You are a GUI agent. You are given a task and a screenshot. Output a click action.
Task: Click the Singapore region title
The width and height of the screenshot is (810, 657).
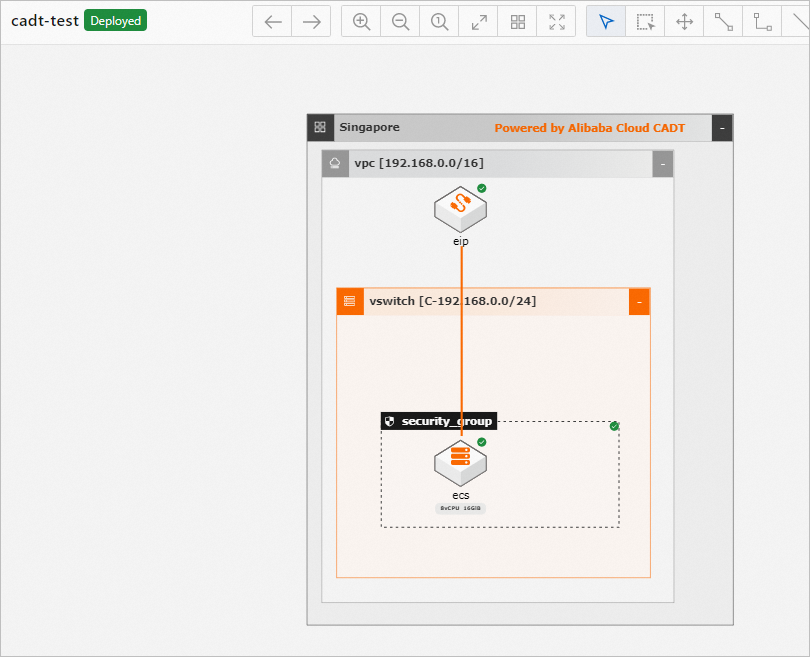coord(369,127)
